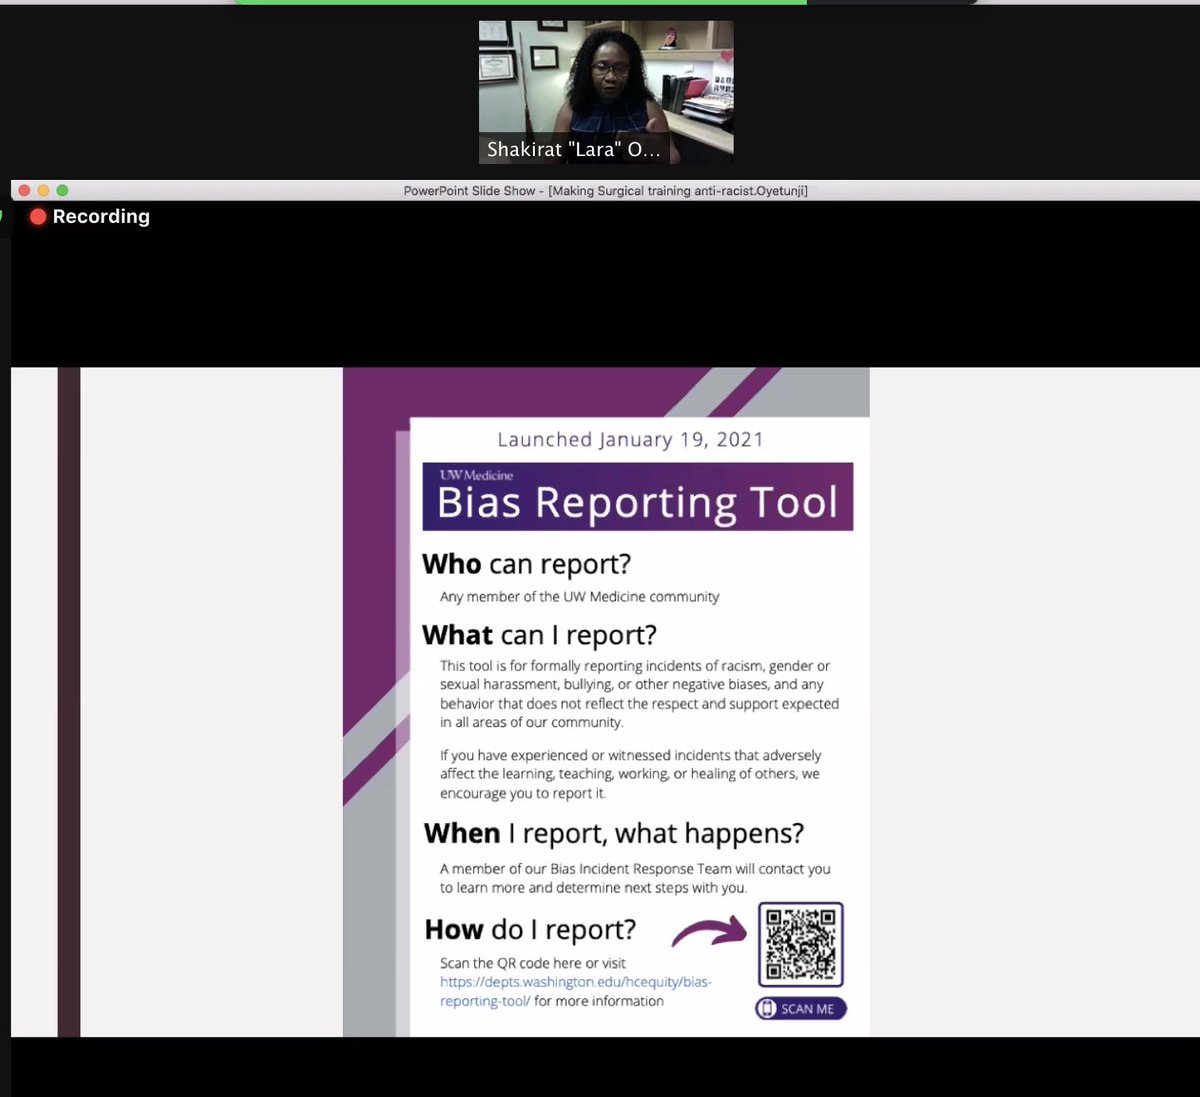Click the line 'If you have experienced or witnessed incidents'
The image size is (1200, 1097).
click(631, 755)
